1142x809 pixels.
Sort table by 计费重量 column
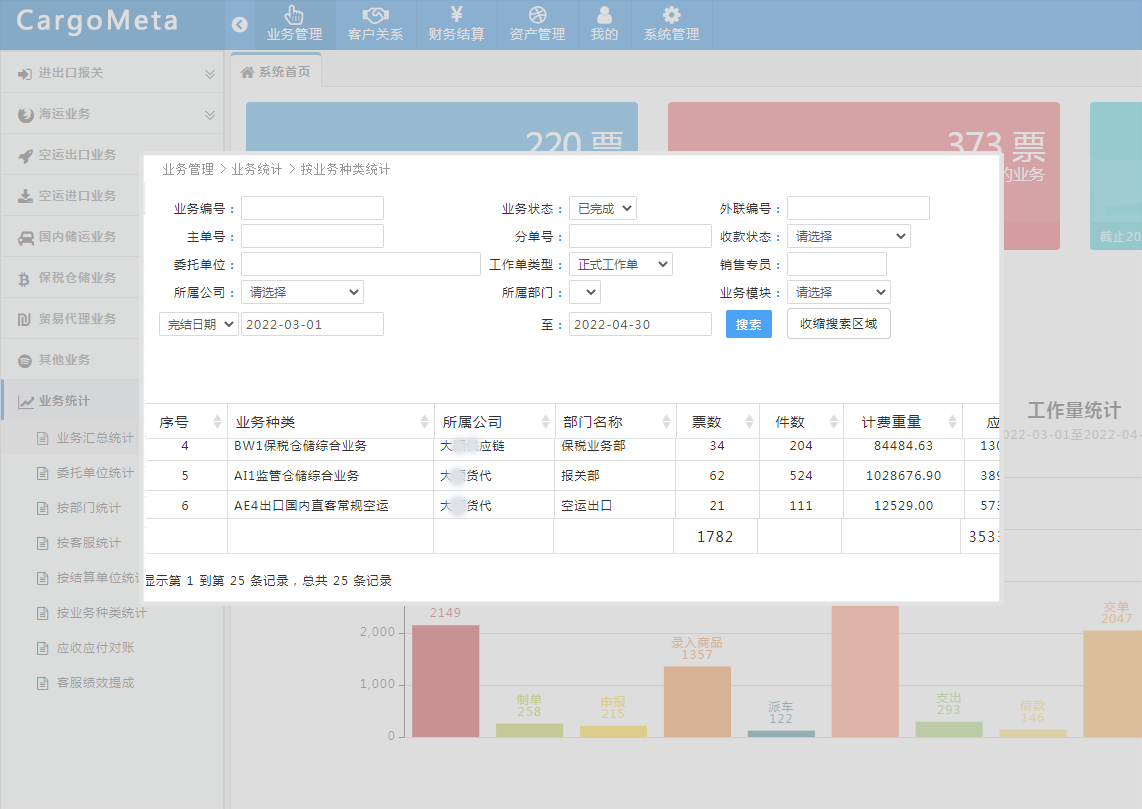click(x=903, y=422)
